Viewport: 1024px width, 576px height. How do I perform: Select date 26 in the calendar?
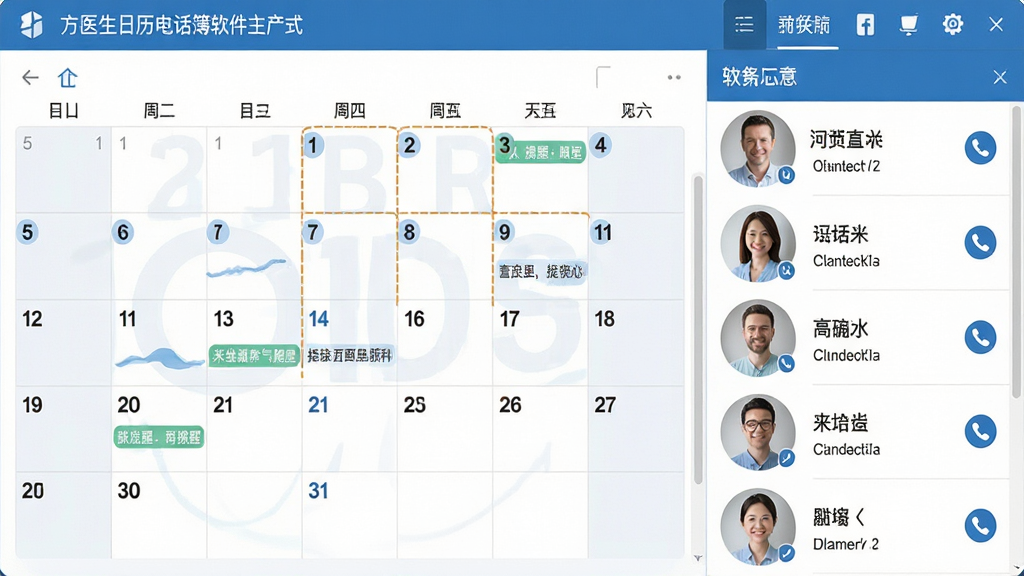(x=510, y=406)
